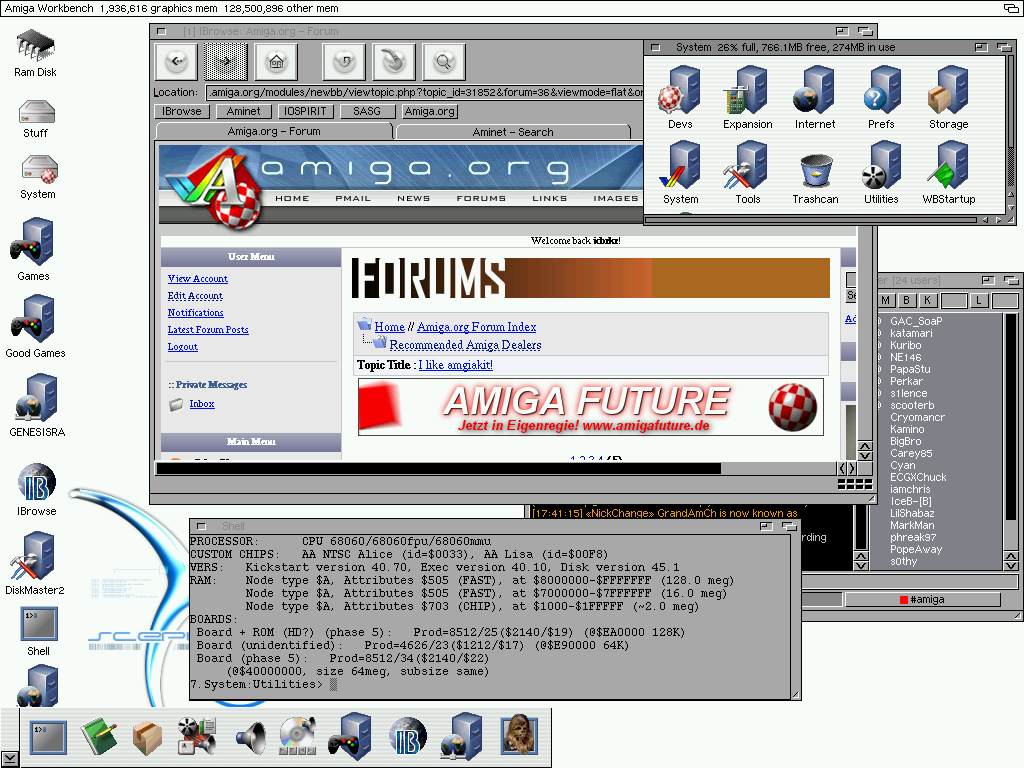1024x768 pixels.
Task: Open NEWS in amiga.org navigation bar
Action: [413, 198]
